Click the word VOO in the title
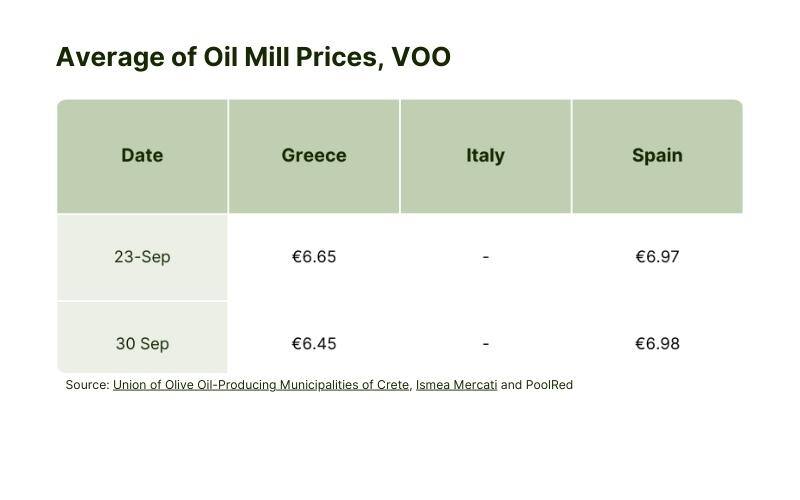Screen dimensions: 800x500 coord(421,57)
